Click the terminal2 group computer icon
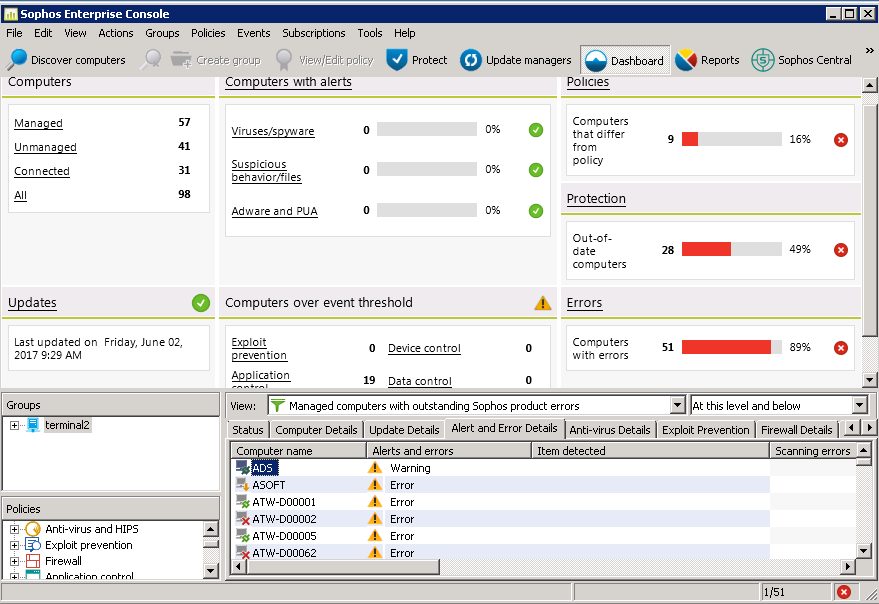Image resolution: width=879 pixels, height=604 pixels. [x=33, y=425]
